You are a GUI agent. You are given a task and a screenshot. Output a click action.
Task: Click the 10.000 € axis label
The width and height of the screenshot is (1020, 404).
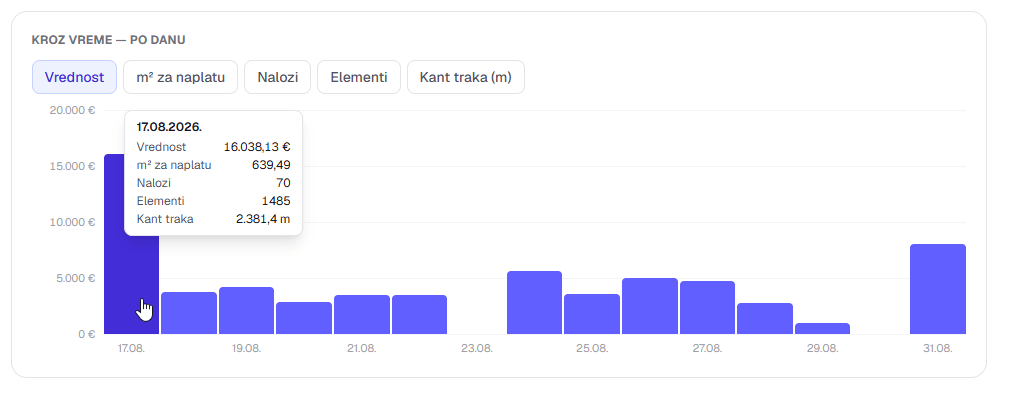point(72,222)
